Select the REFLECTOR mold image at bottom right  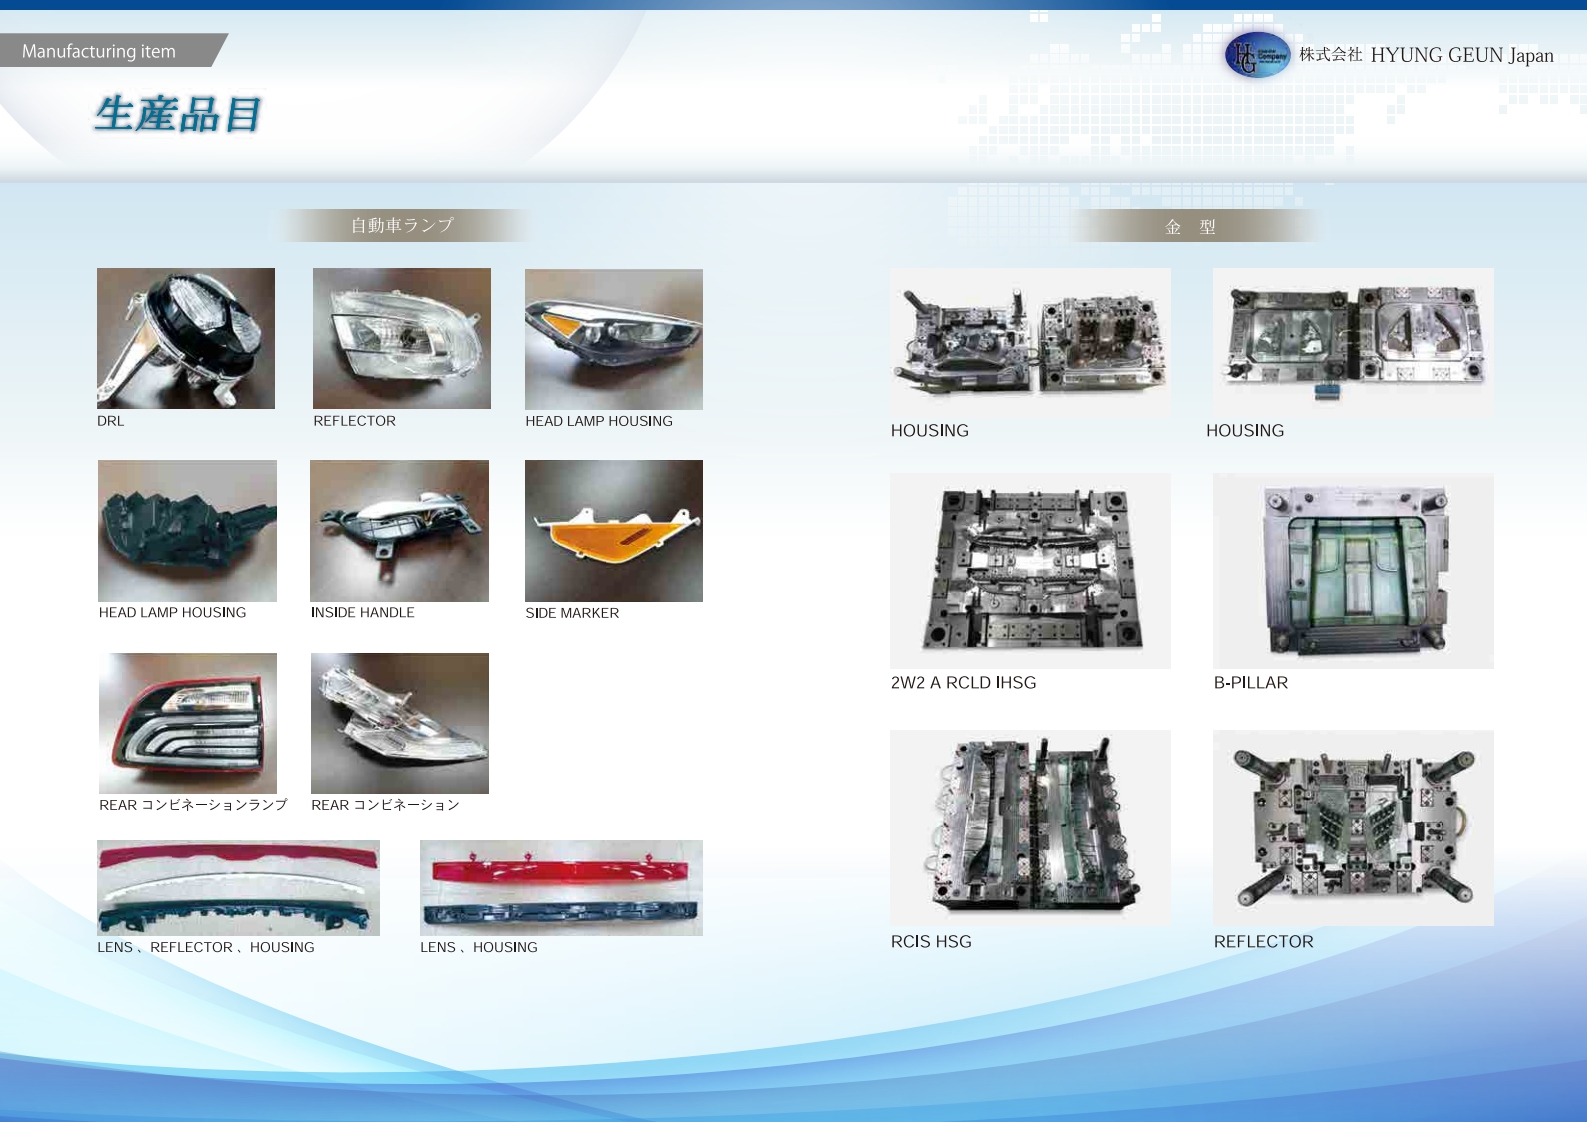point(1353,827)
